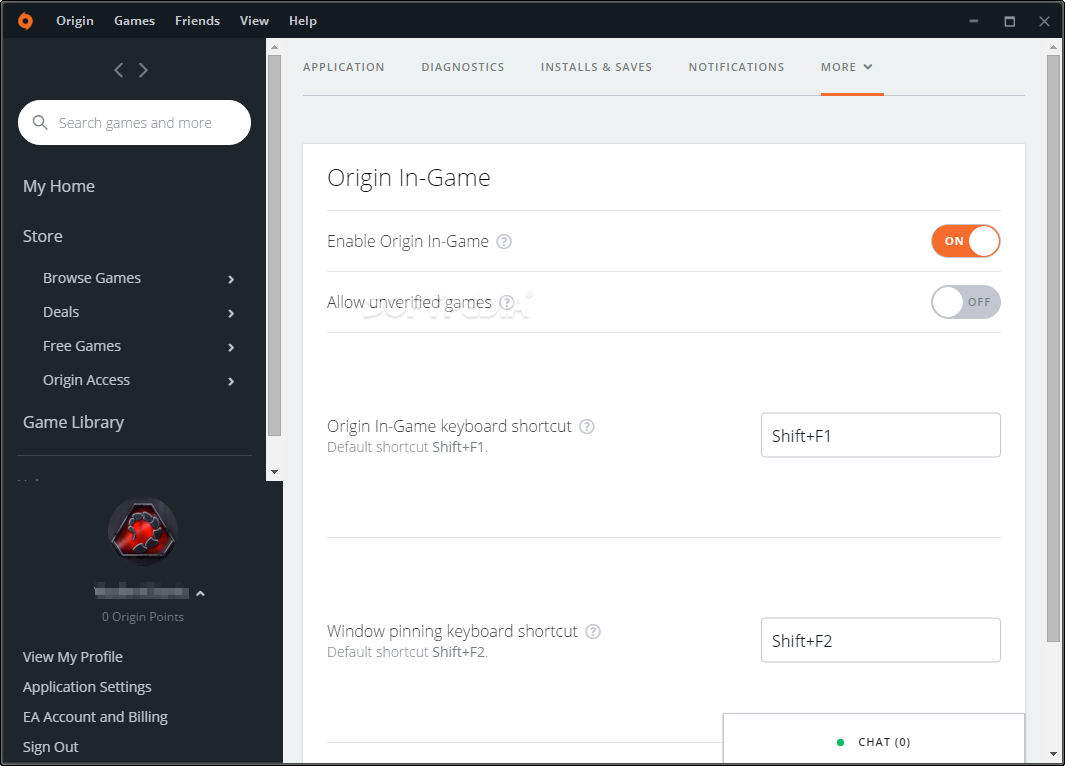Viewport: 1065px width, 766px height.
Task: Open the Origin menu
Action: [75, 21]
